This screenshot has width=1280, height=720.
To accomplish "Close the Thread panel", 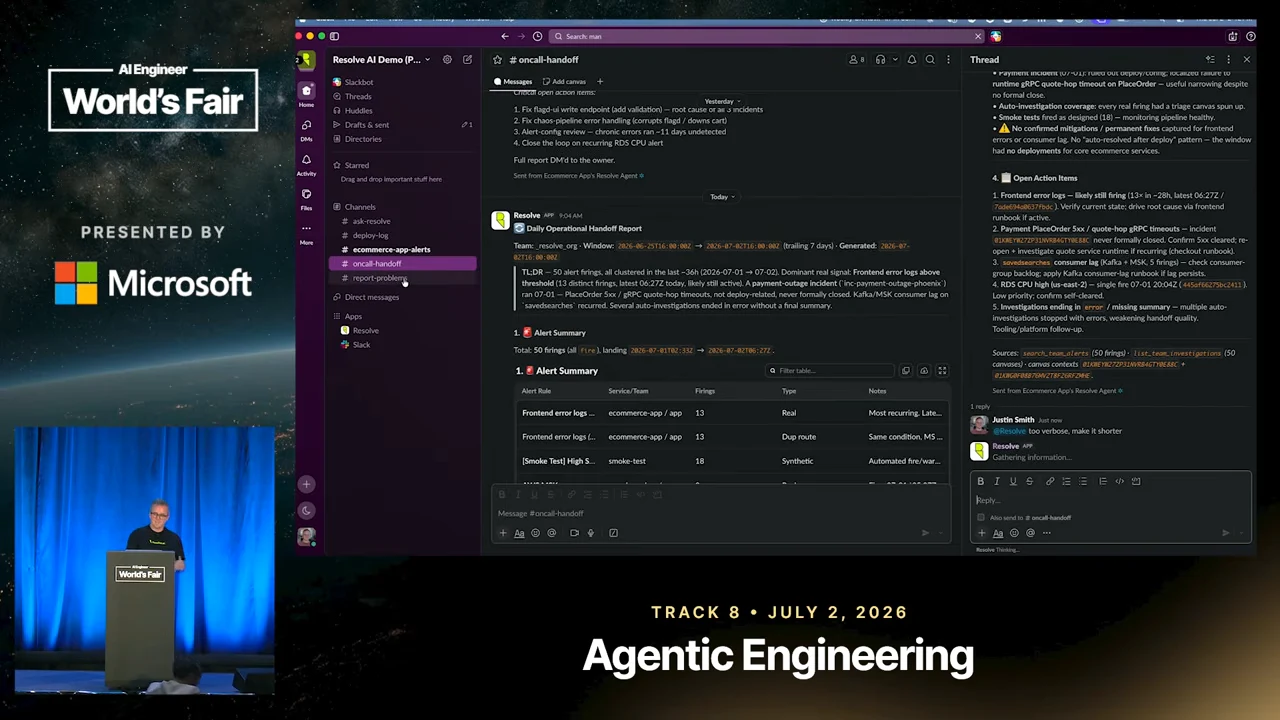I will [x=1246, y=60].
